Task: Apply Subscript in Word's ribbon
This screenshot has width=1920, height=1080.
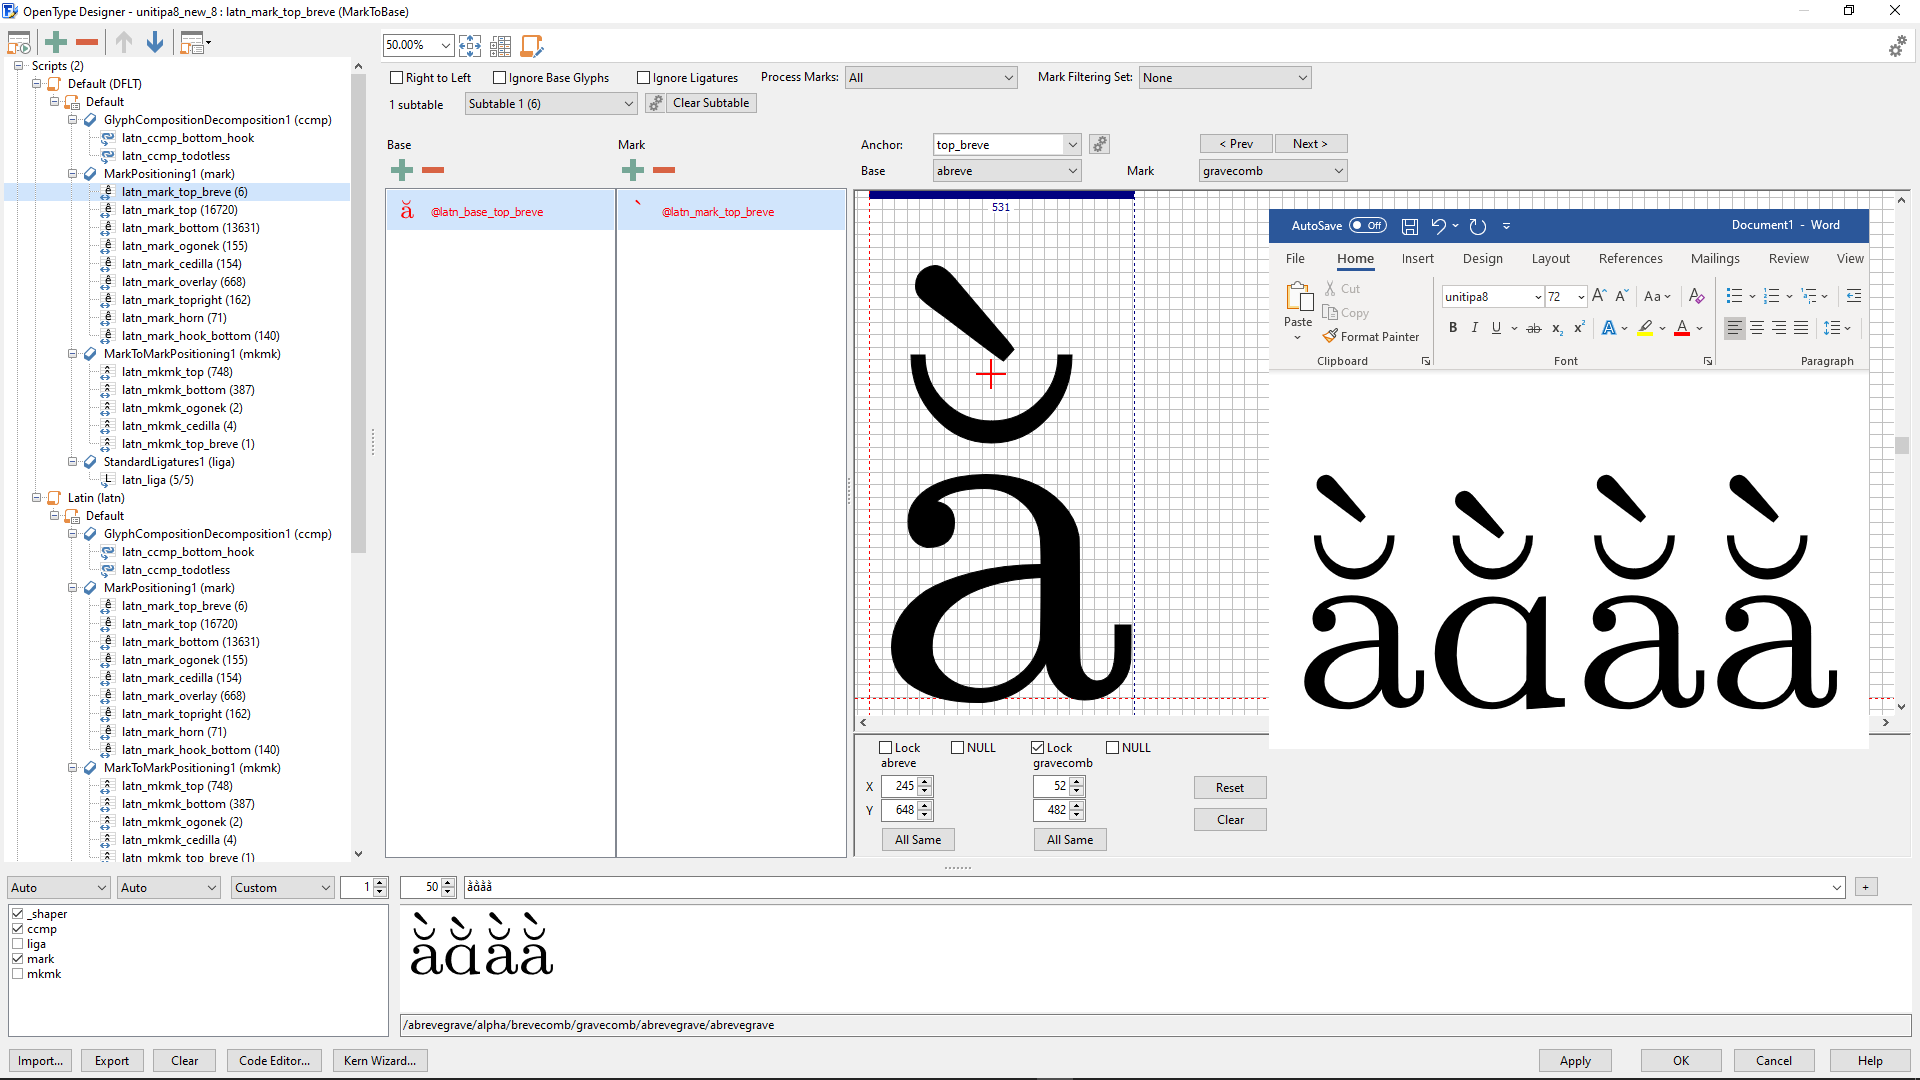Action: [x=1557, y=327]
